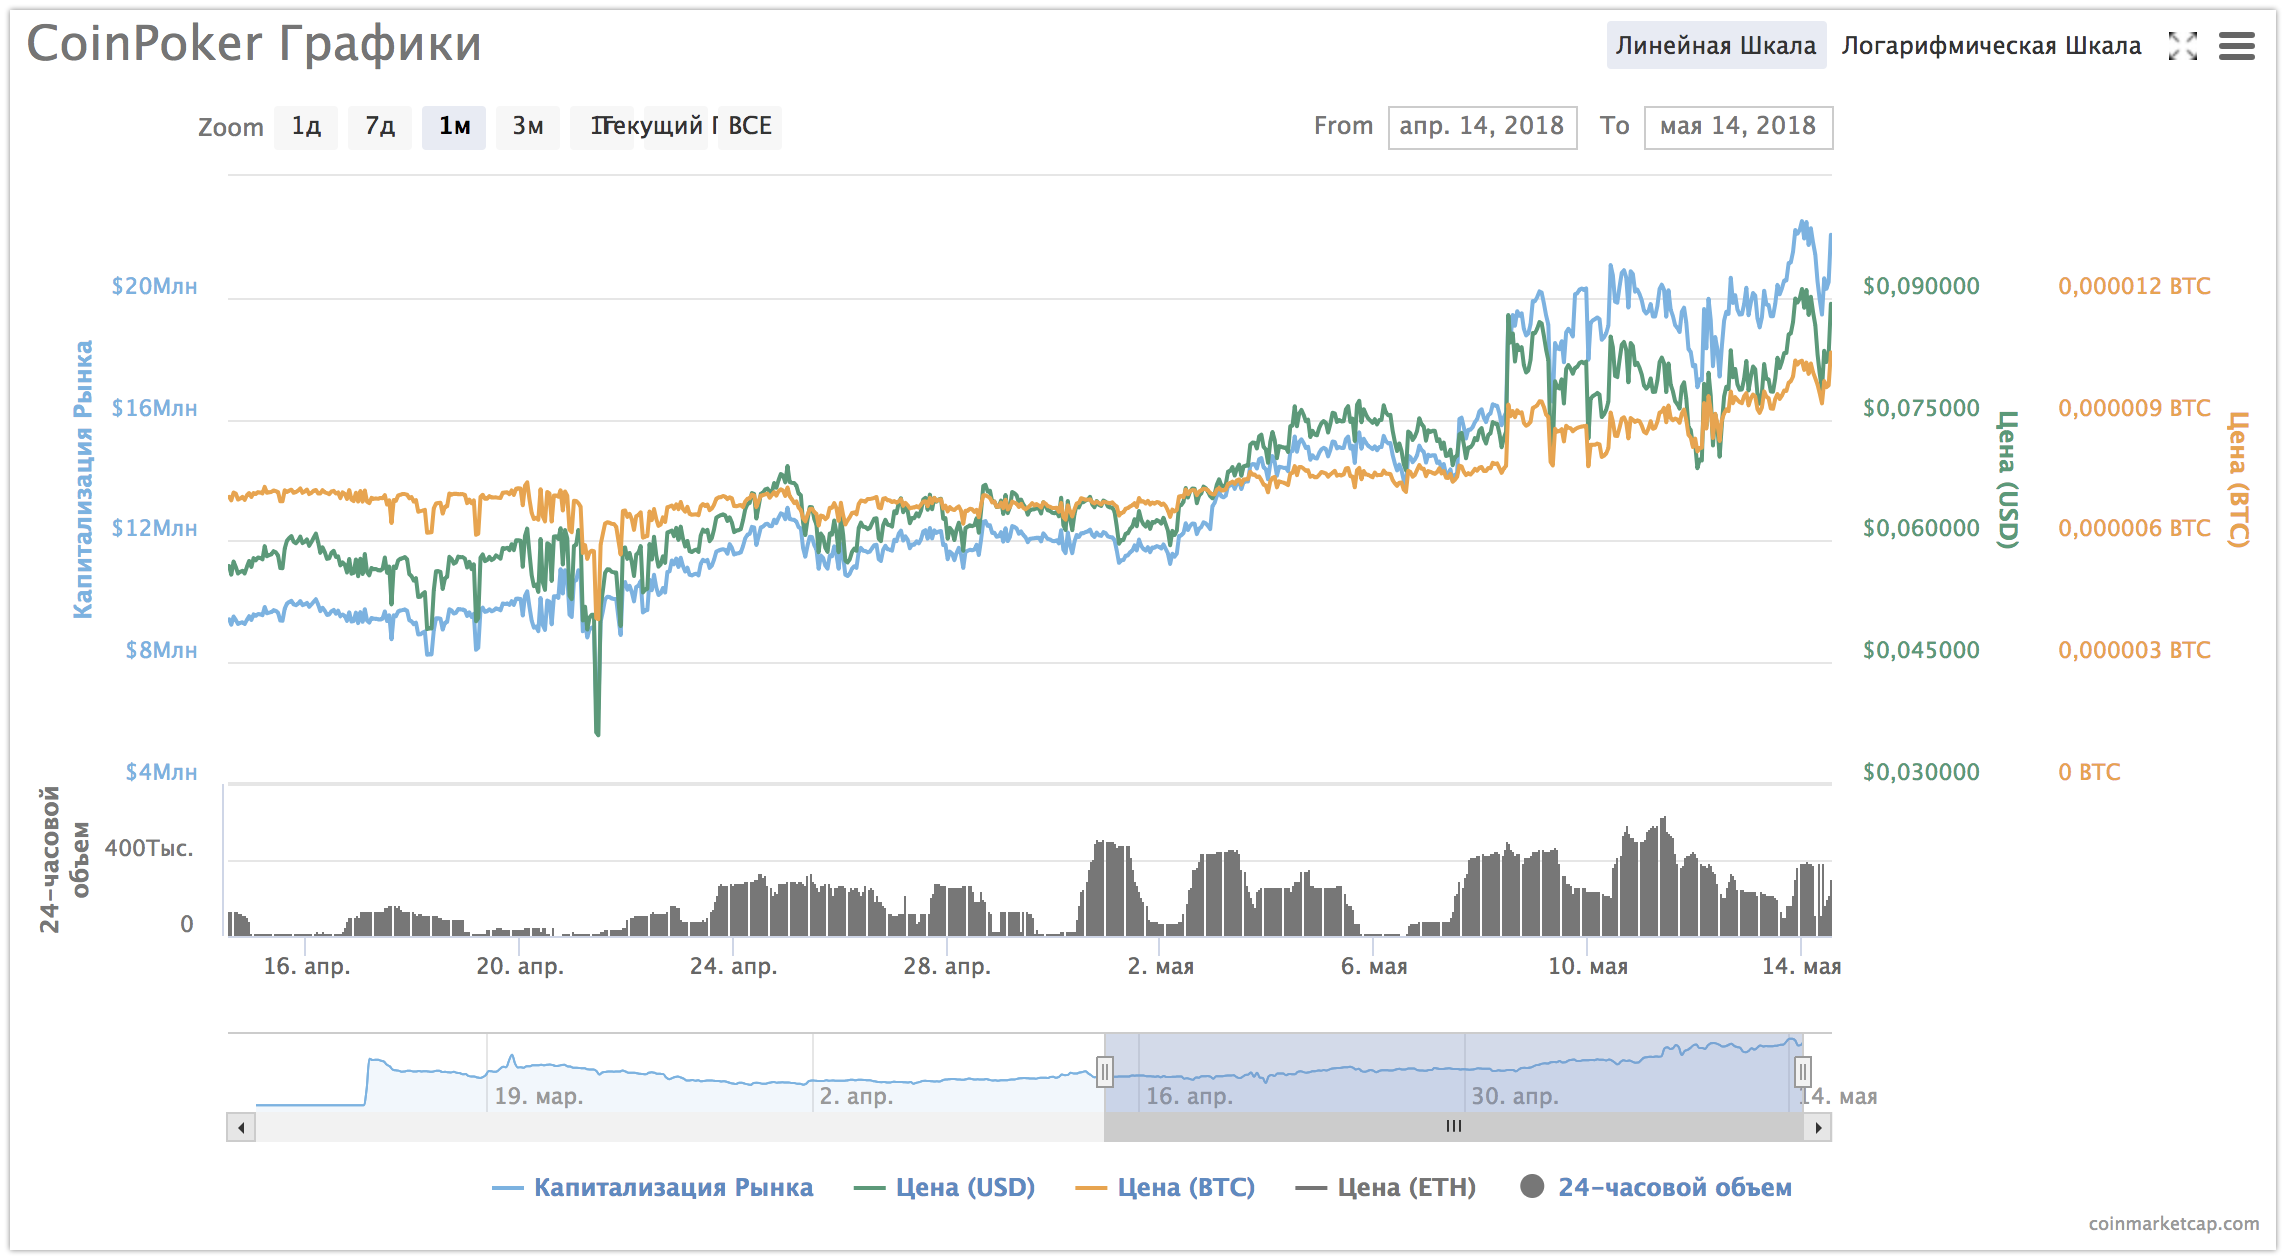The width and height of the screenshot is (2286, 1260).
Task: Set zoom to 3м
Action: 528,127
